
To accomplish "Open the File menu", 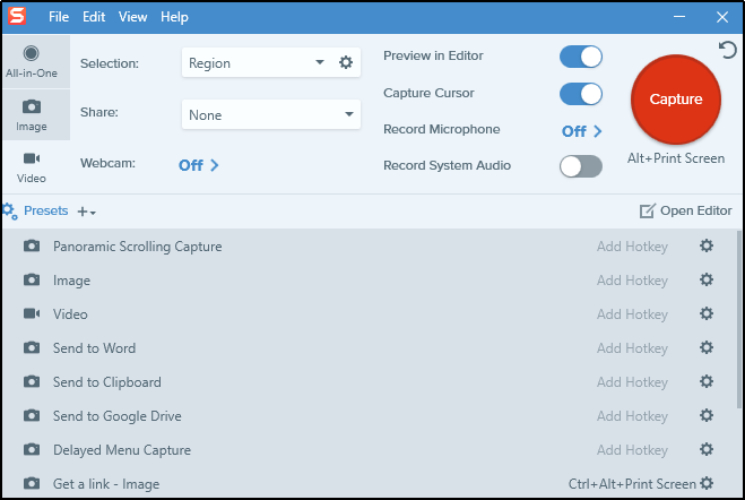I will tap(59, 17).
